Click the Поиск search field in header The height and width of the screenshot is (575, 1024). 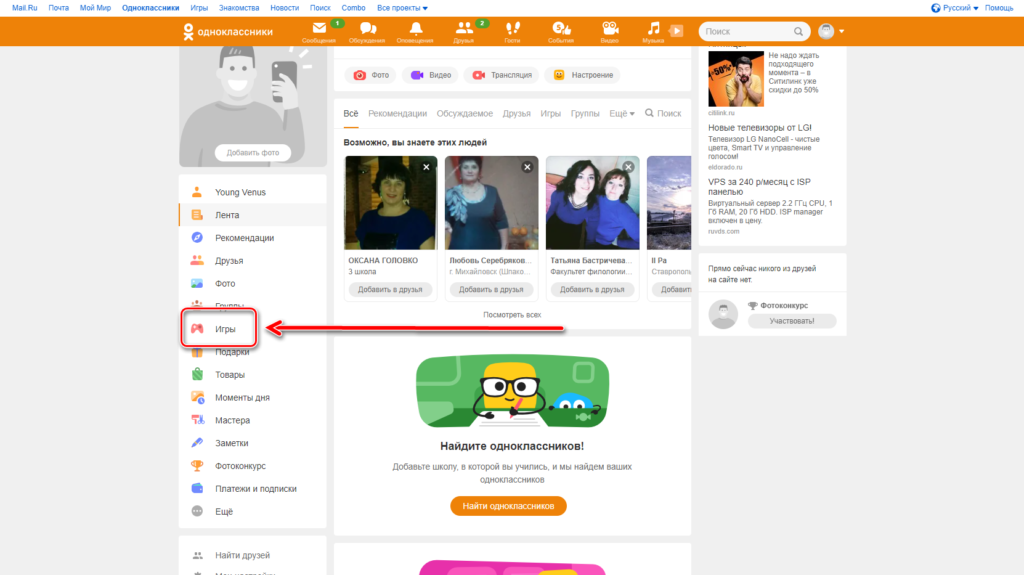pos(747,31)
